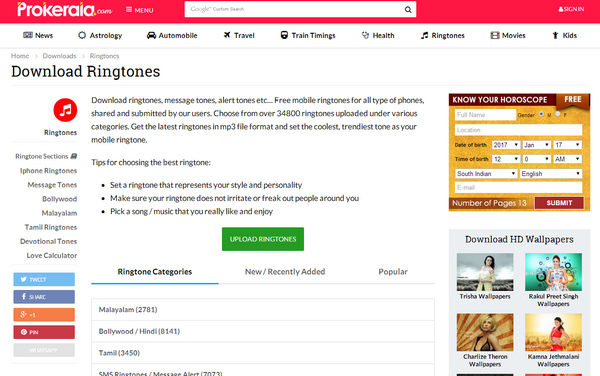Click the Google +1 button
The width and height of the screenshot is (600, 376).
tap(44, 314)
